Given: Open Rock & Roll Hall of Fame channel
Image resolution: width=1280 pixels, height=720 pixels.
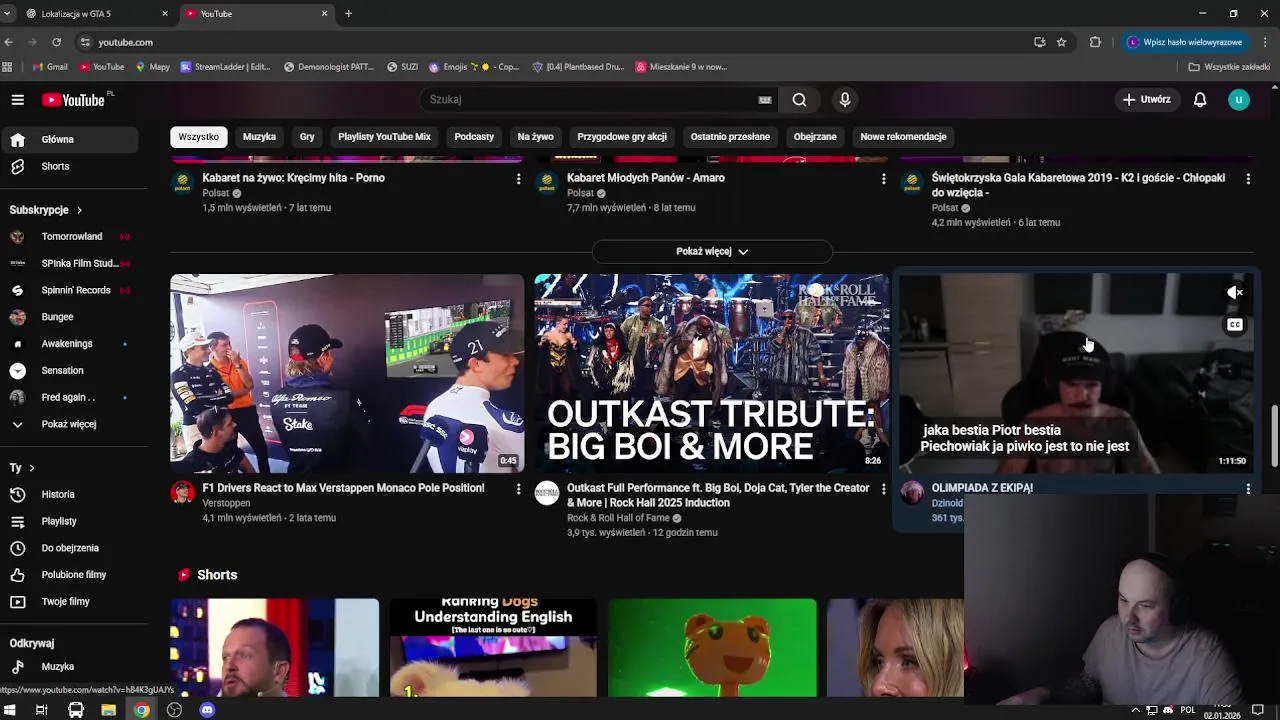Looking at the screenshot, I should click(x=618, y=518).
